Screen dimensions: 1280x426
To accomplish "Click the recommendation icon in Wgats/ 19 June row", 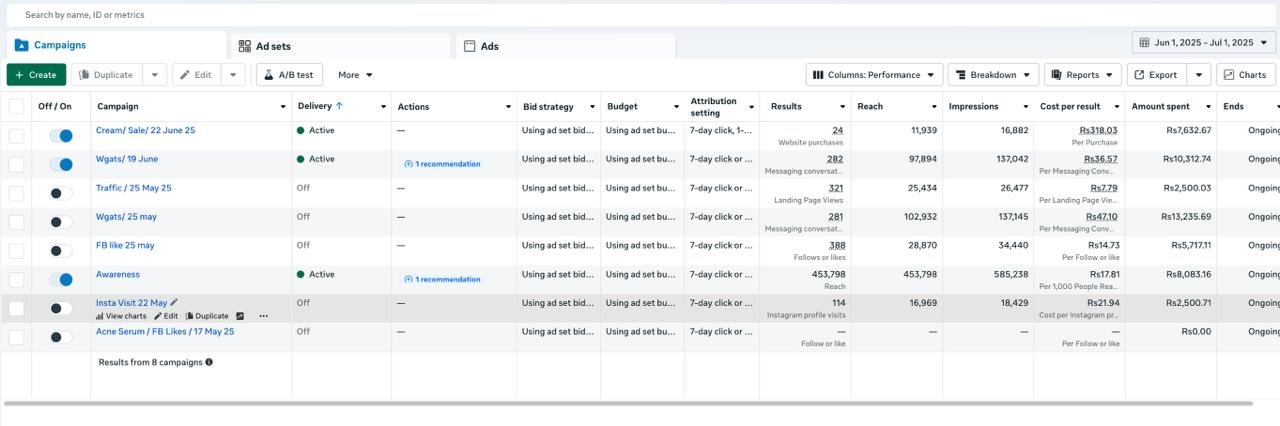I will pos(408,164).
